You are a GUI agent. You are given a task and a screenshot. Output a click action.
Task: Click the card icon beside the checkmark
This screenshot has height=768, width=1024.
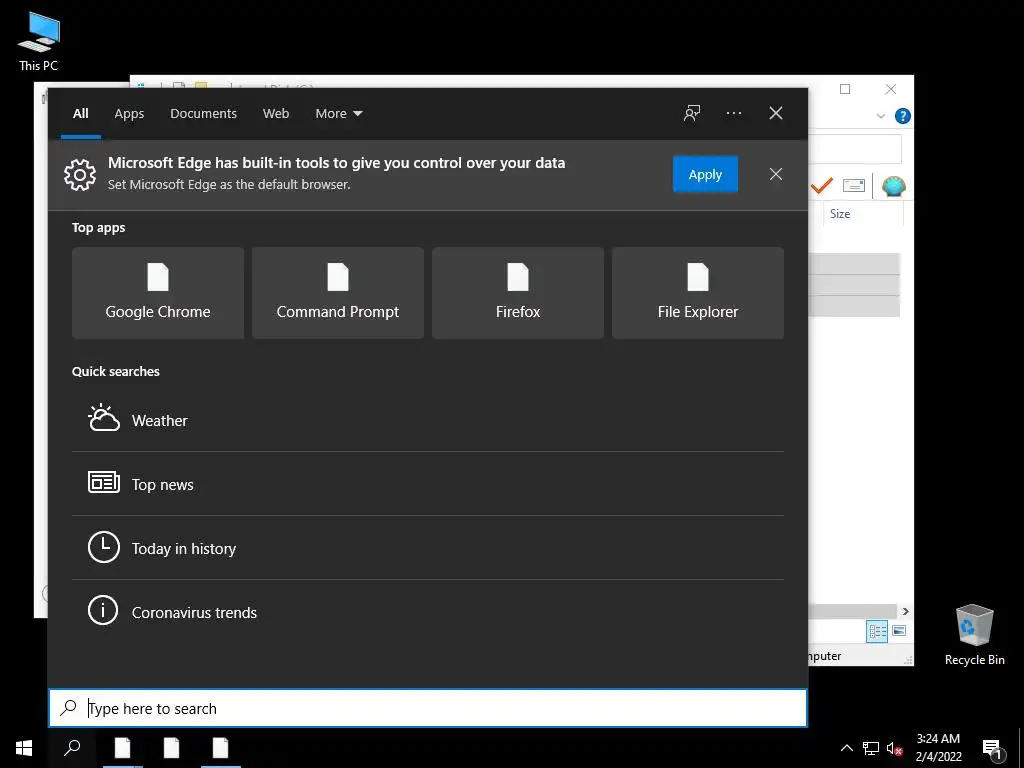[x=854, y=185]
